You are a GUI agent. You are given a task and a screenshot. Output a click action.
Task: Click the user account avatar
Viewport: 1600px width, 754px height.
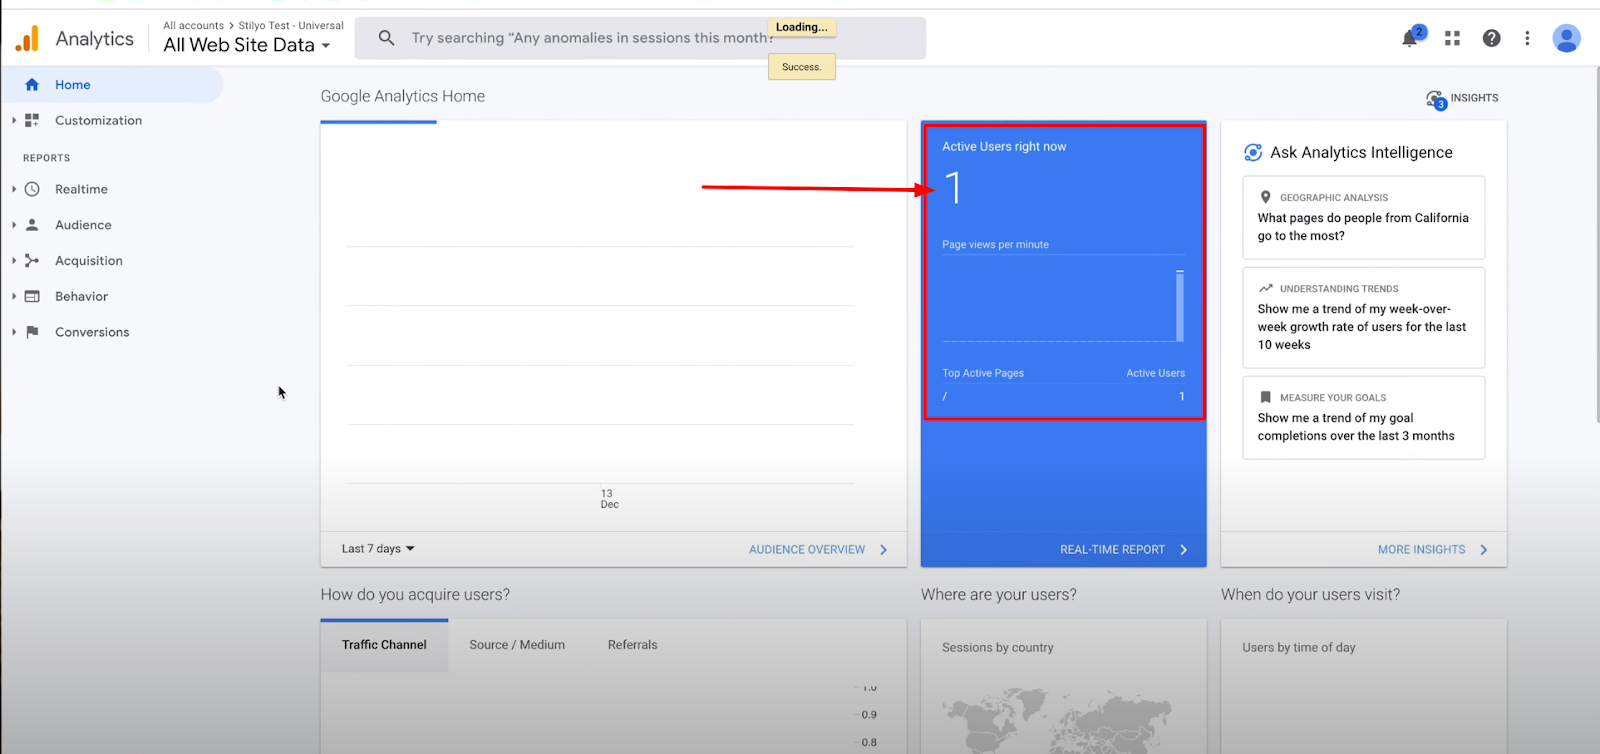coord(1566,38)
